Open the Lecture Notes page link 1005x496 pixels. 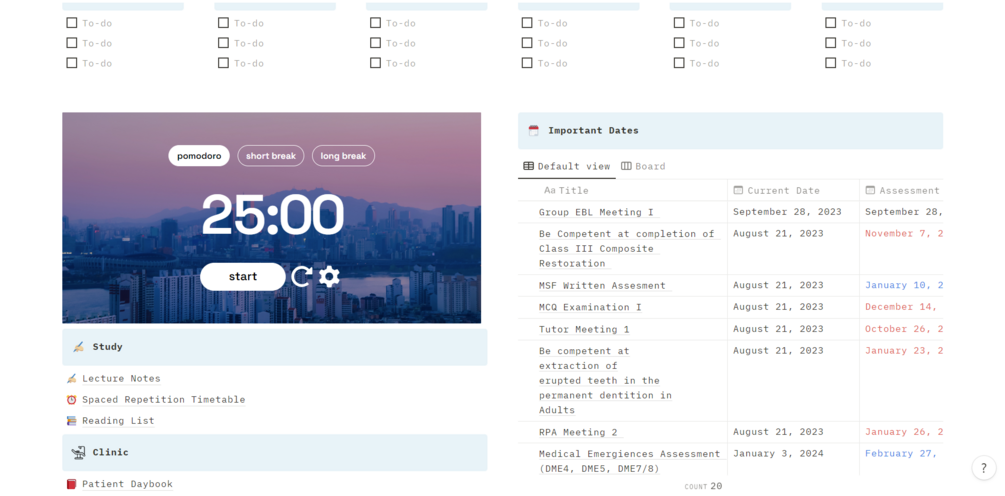121,379
